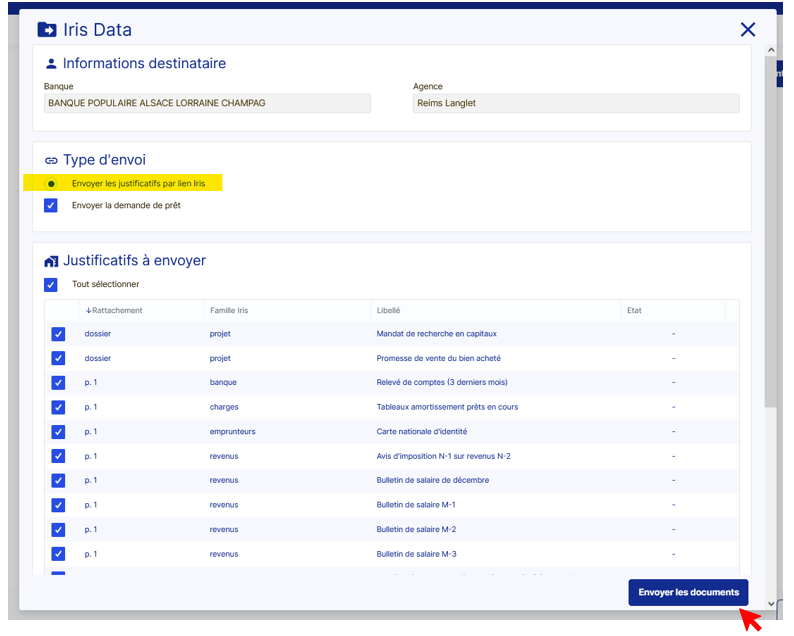This screenshot has height=636, width=794.
Task: Click the link icon beside Type d'envoi
Action: pyautogui.click(x=51, y=160)
